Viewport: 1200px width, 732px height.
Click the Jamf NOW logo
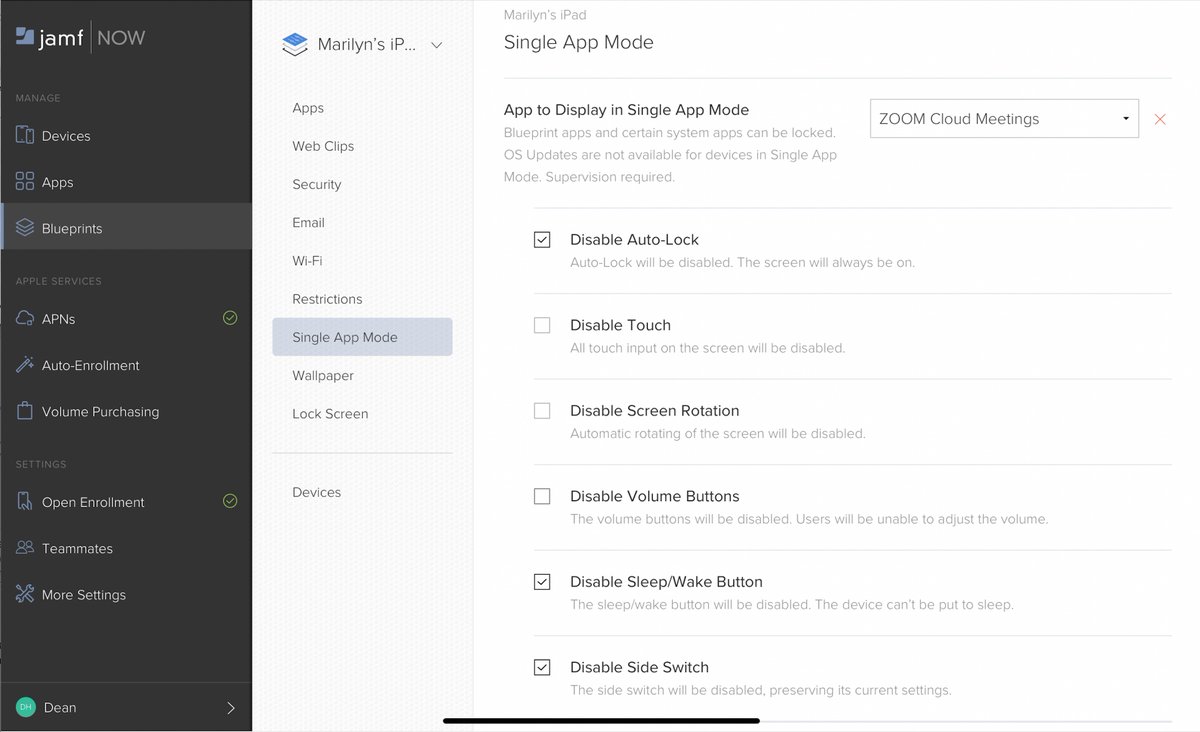(x=80, y=38)
